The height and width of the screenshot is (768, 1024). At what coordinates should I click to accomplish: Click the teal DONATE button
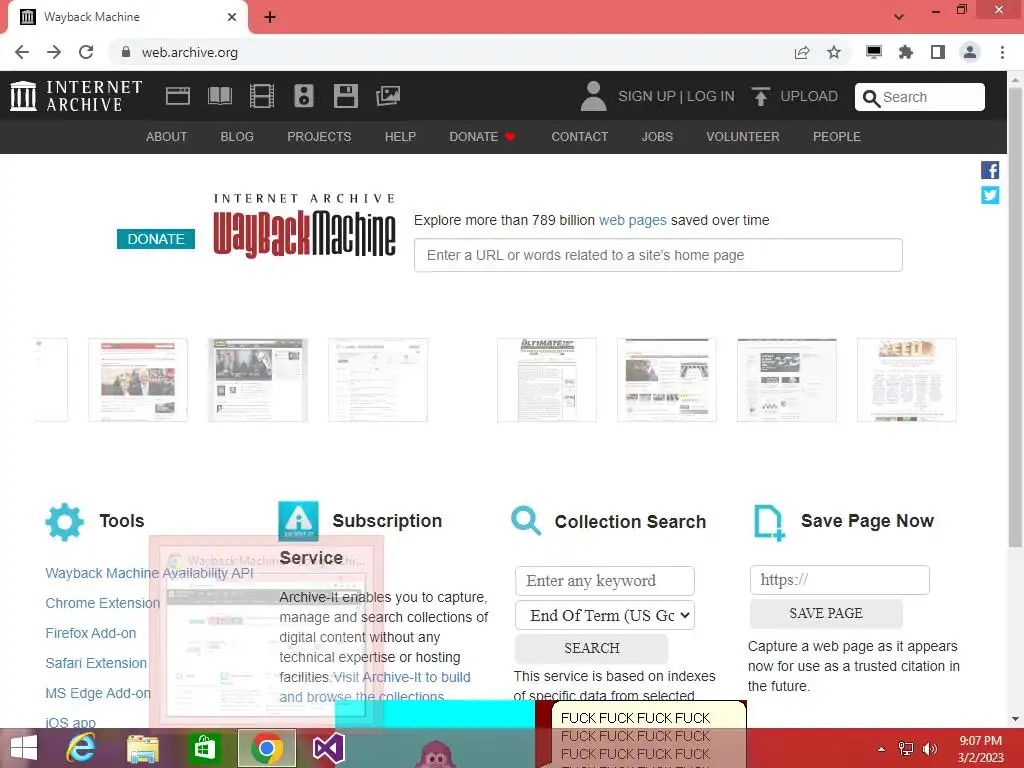click(156, 239)
